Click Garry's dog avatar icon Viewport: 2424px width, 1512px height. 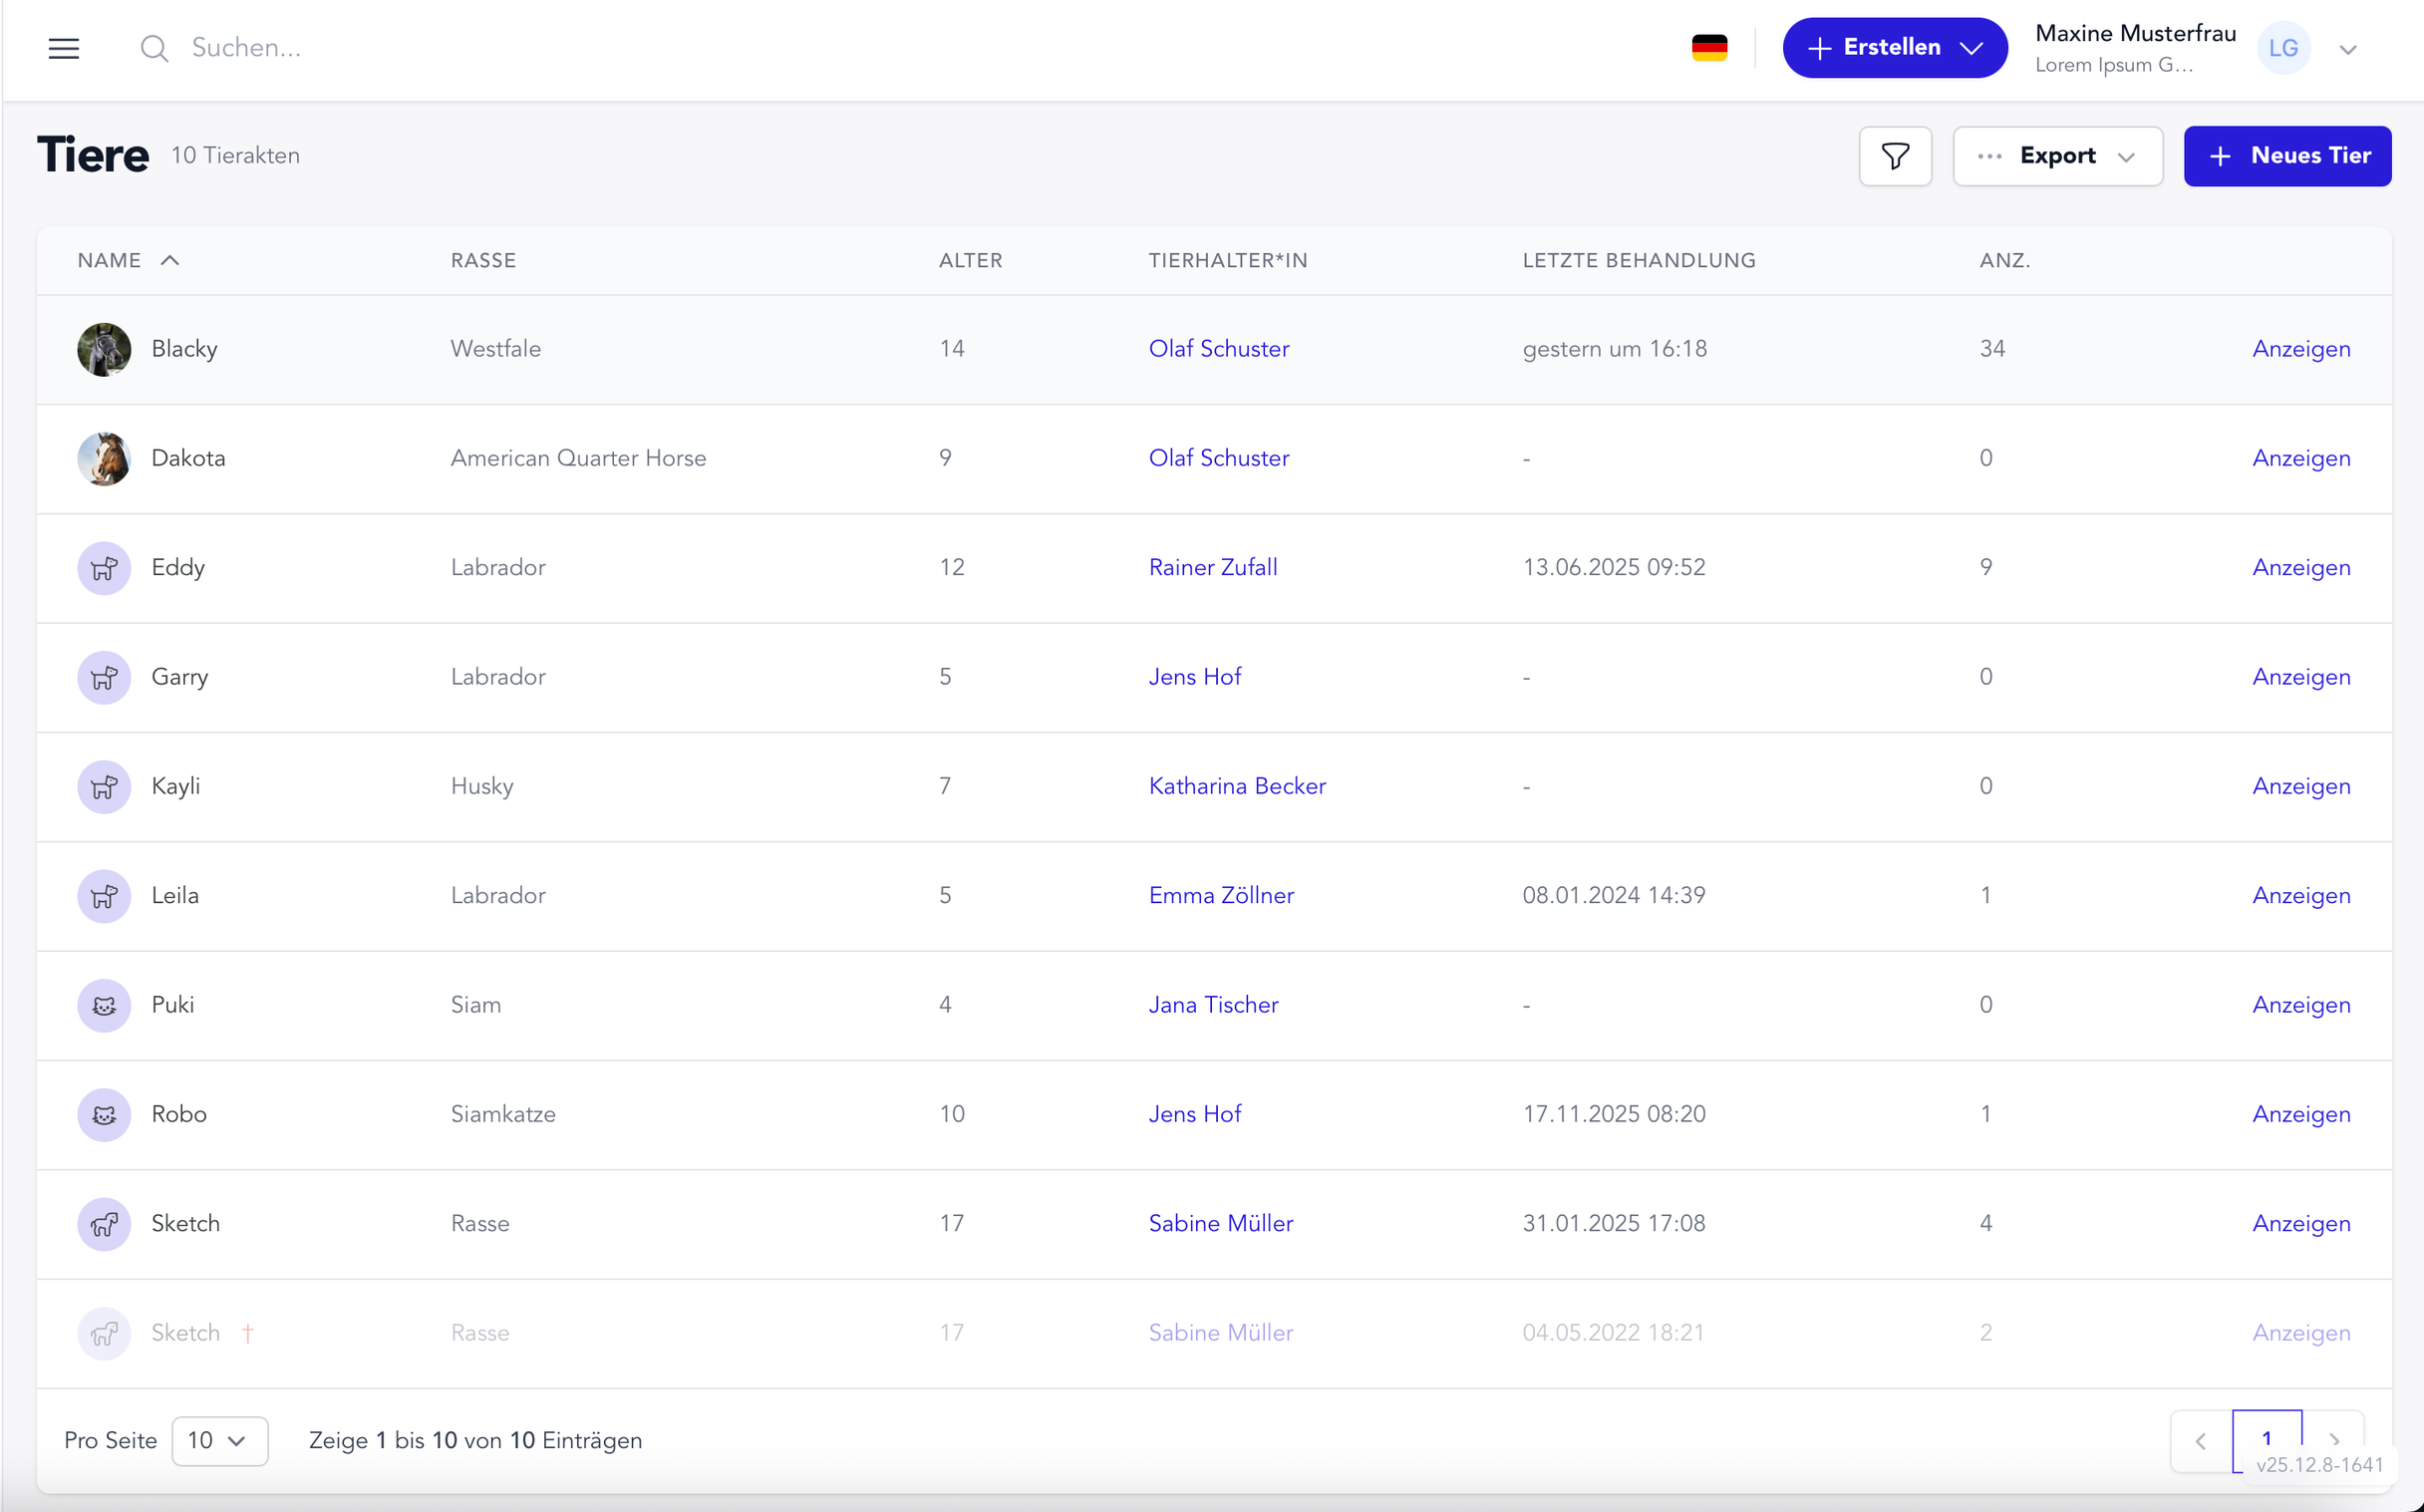[103, 677]
